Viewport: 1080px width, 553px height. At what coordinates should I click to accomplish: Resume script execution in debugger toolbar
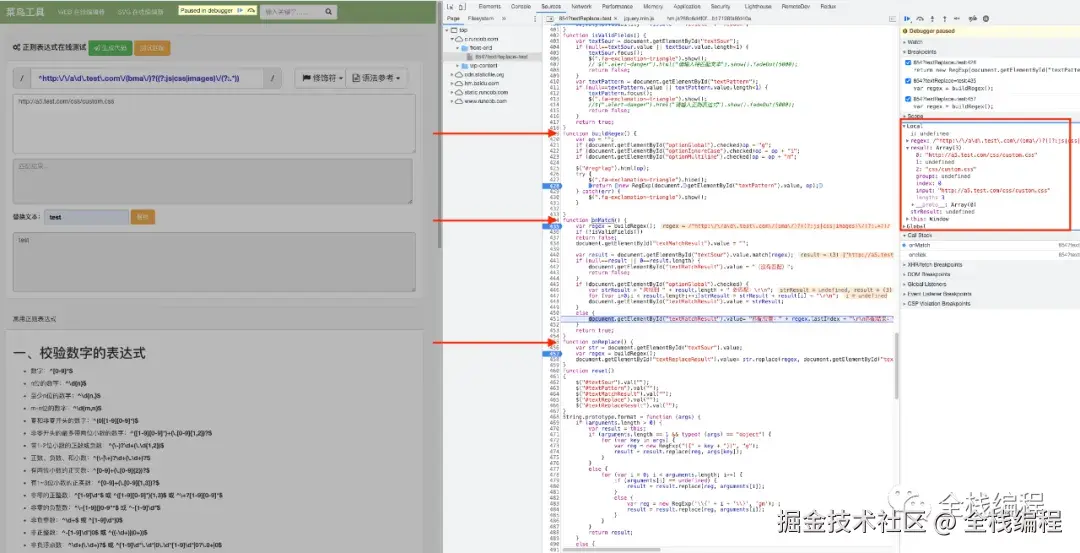point(908,19)
